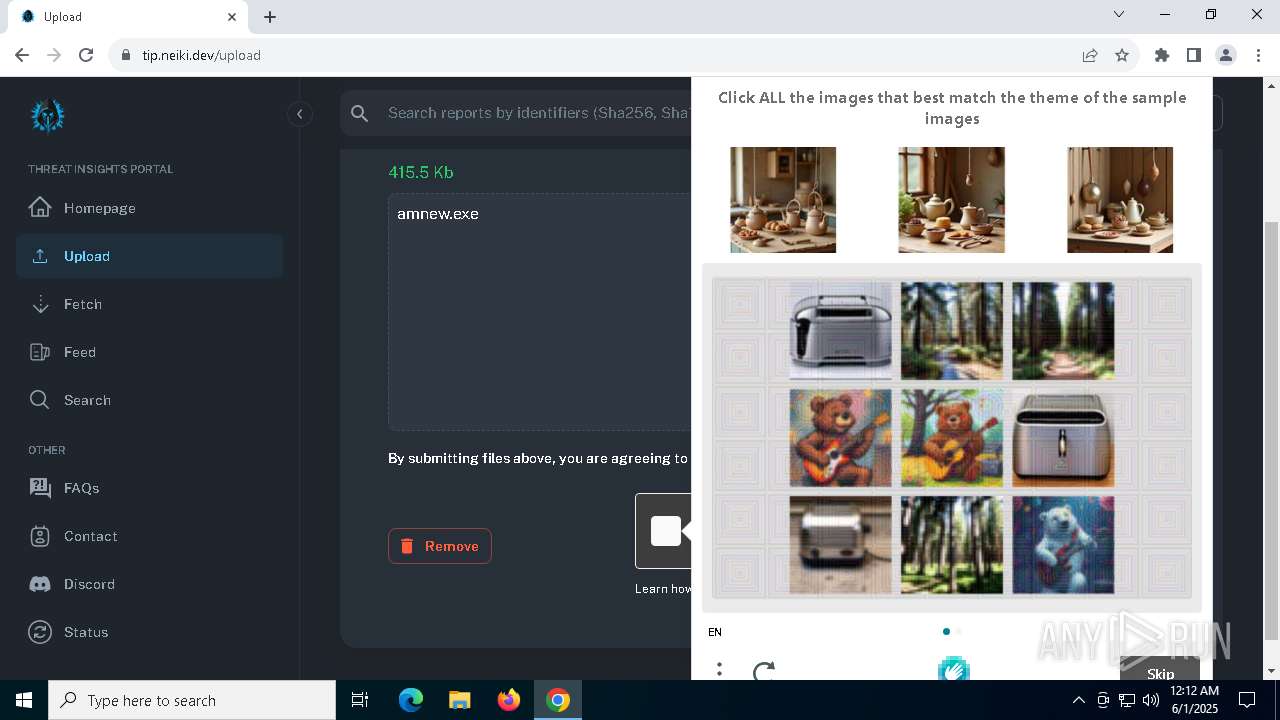Click the Contact badge icon
The height and width of the screenshot is (720, 1280).
pyautogui.click(x=40, y=536)
